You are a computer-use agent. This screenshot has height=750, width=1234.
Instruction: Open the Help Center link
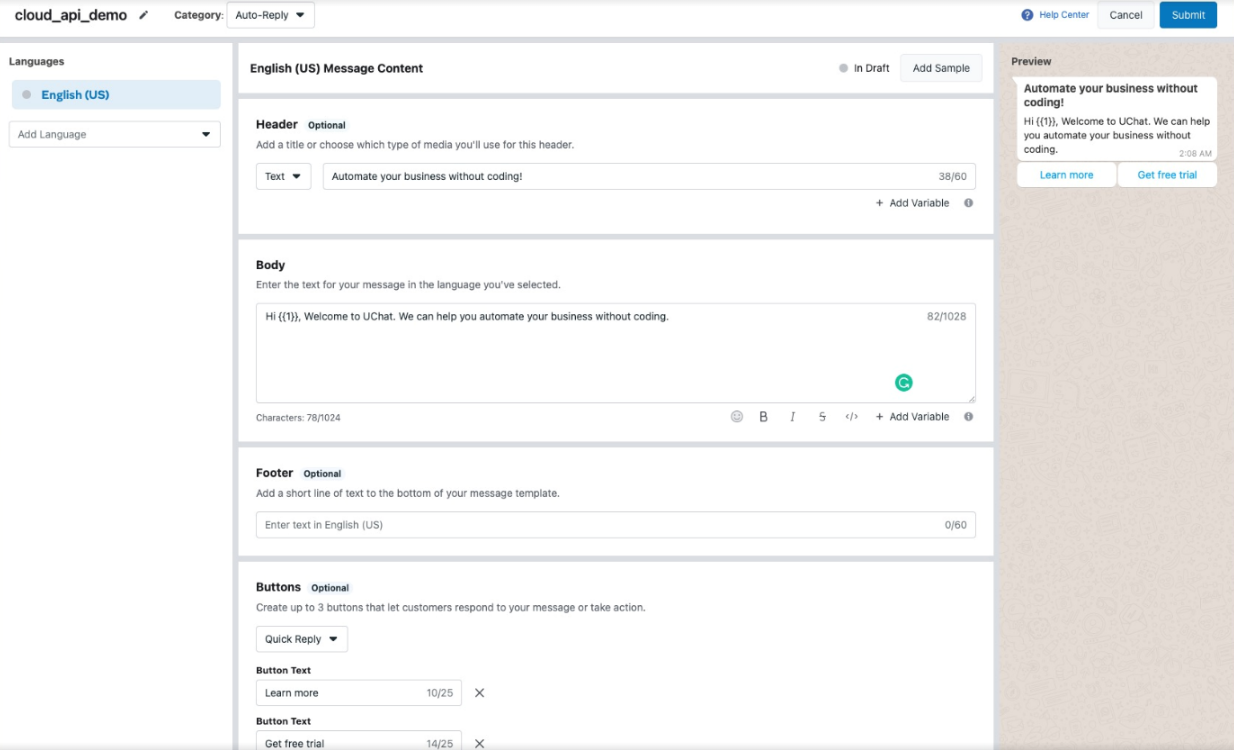coord(1055,15)
